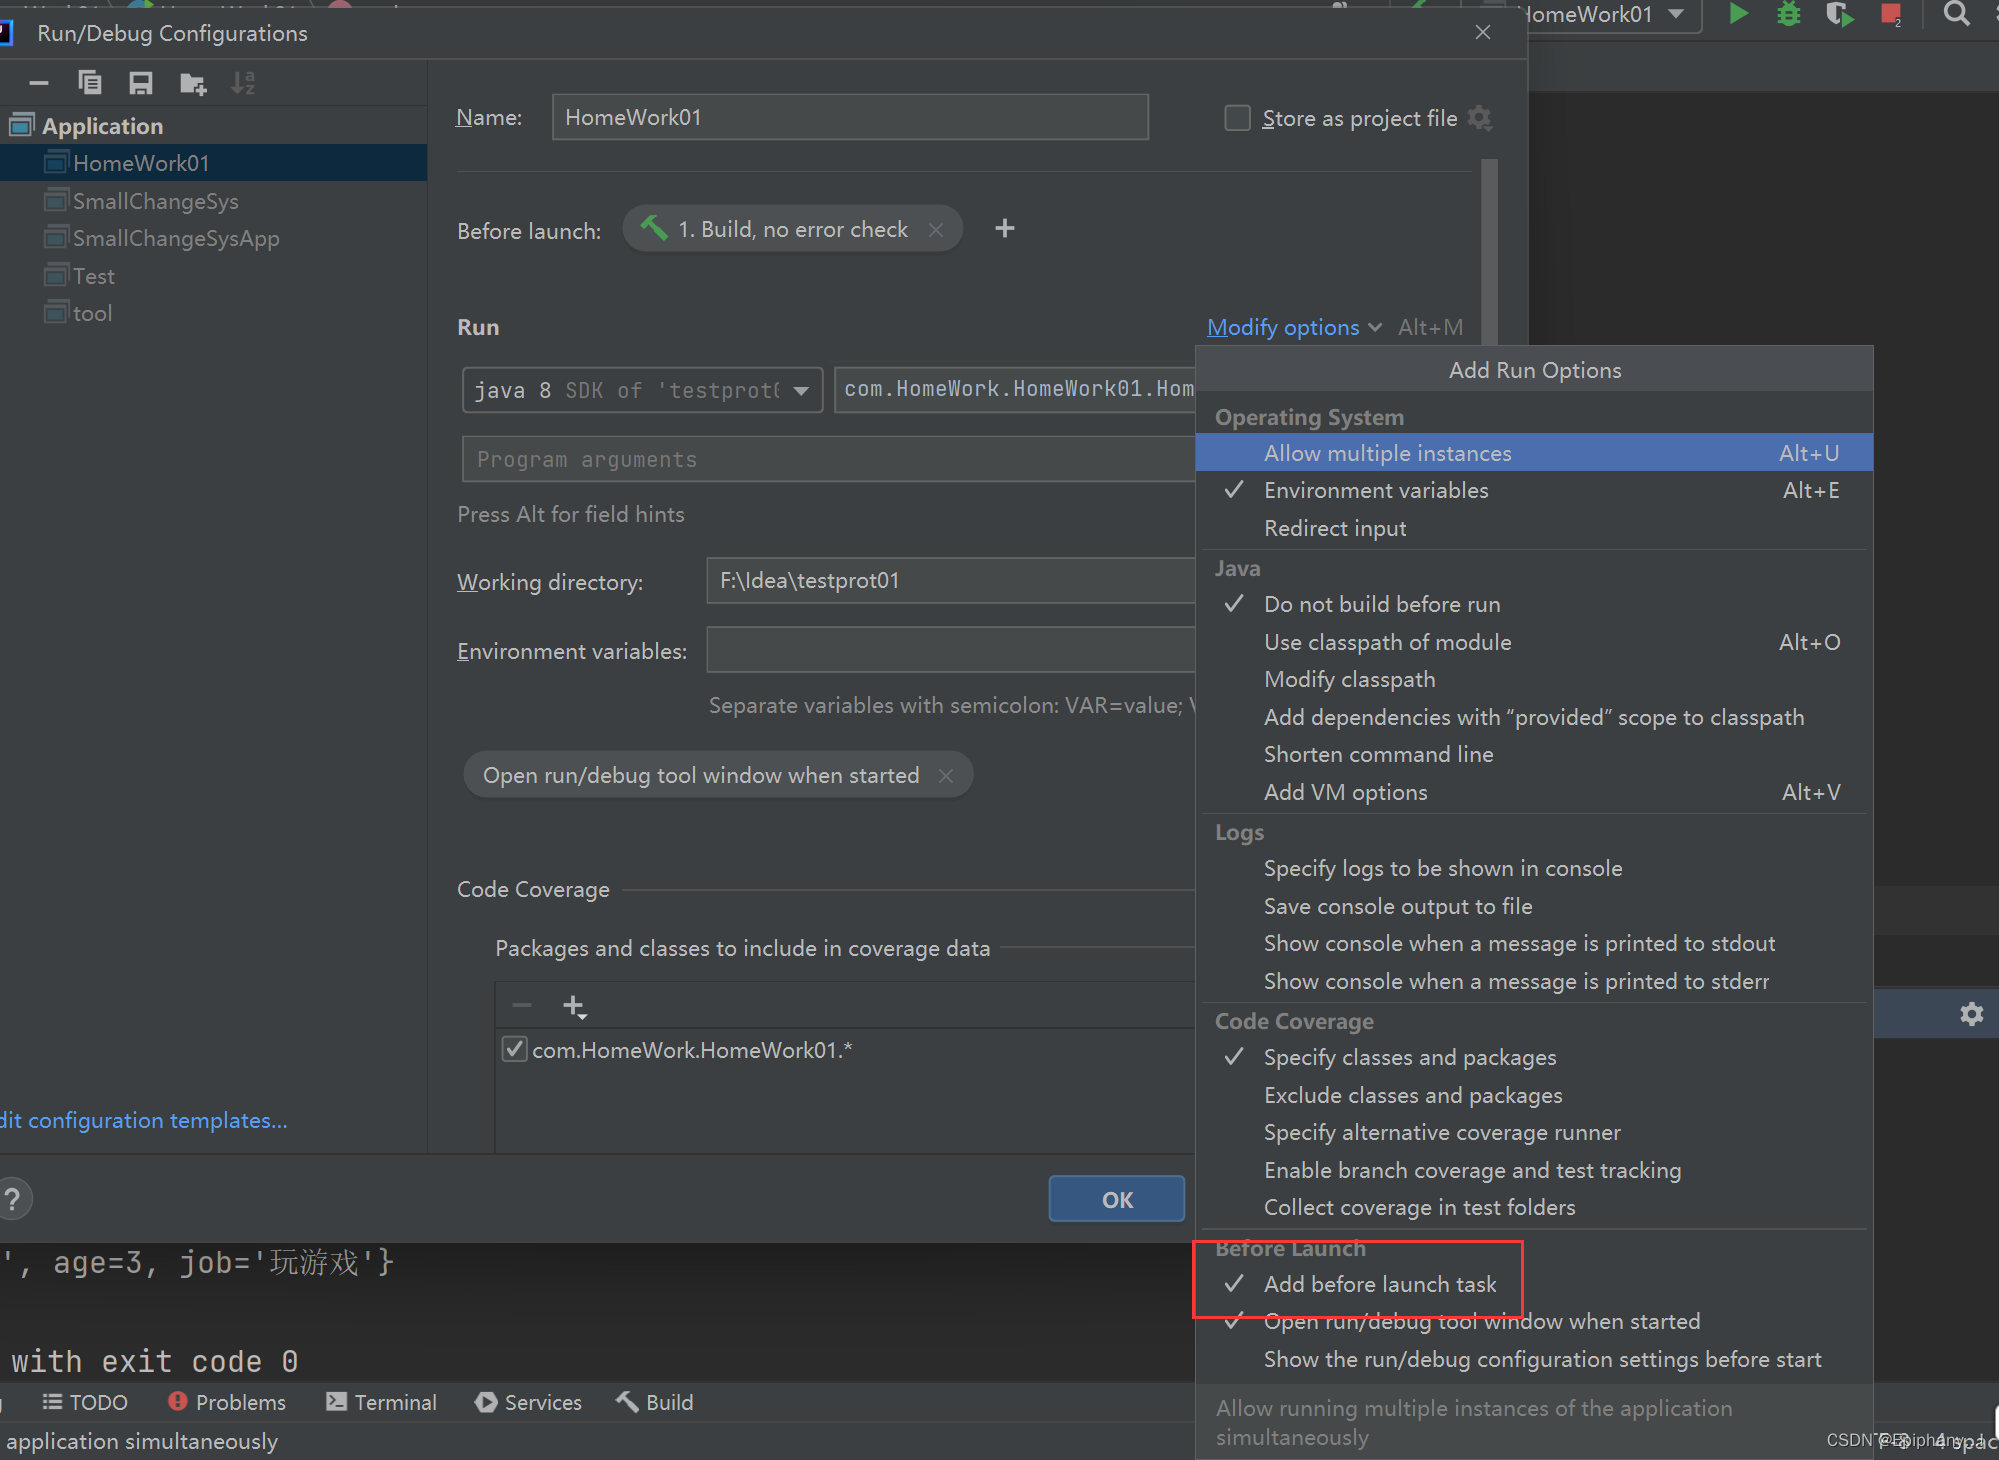Screen dimensions: 1999x1460
Task: Select the Allow multiple instances option
Action: pos(1387,453)
